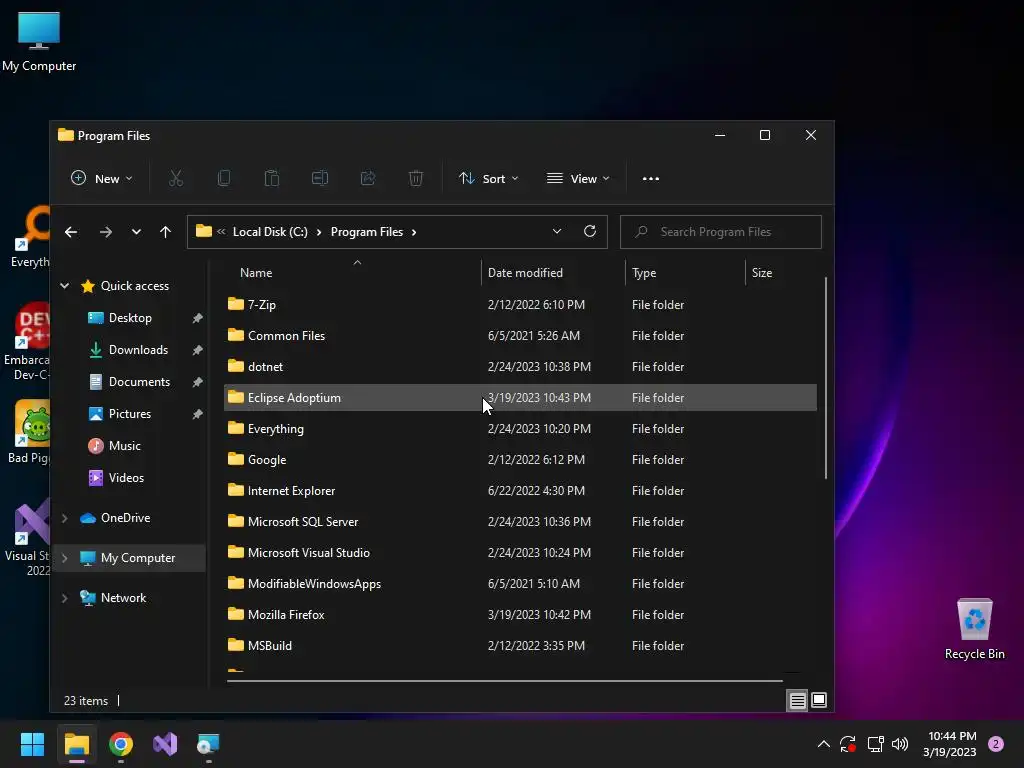
Task: Select the Microsoft SQL Server folder
Action: pyautogui.click(x=520, y=522)
